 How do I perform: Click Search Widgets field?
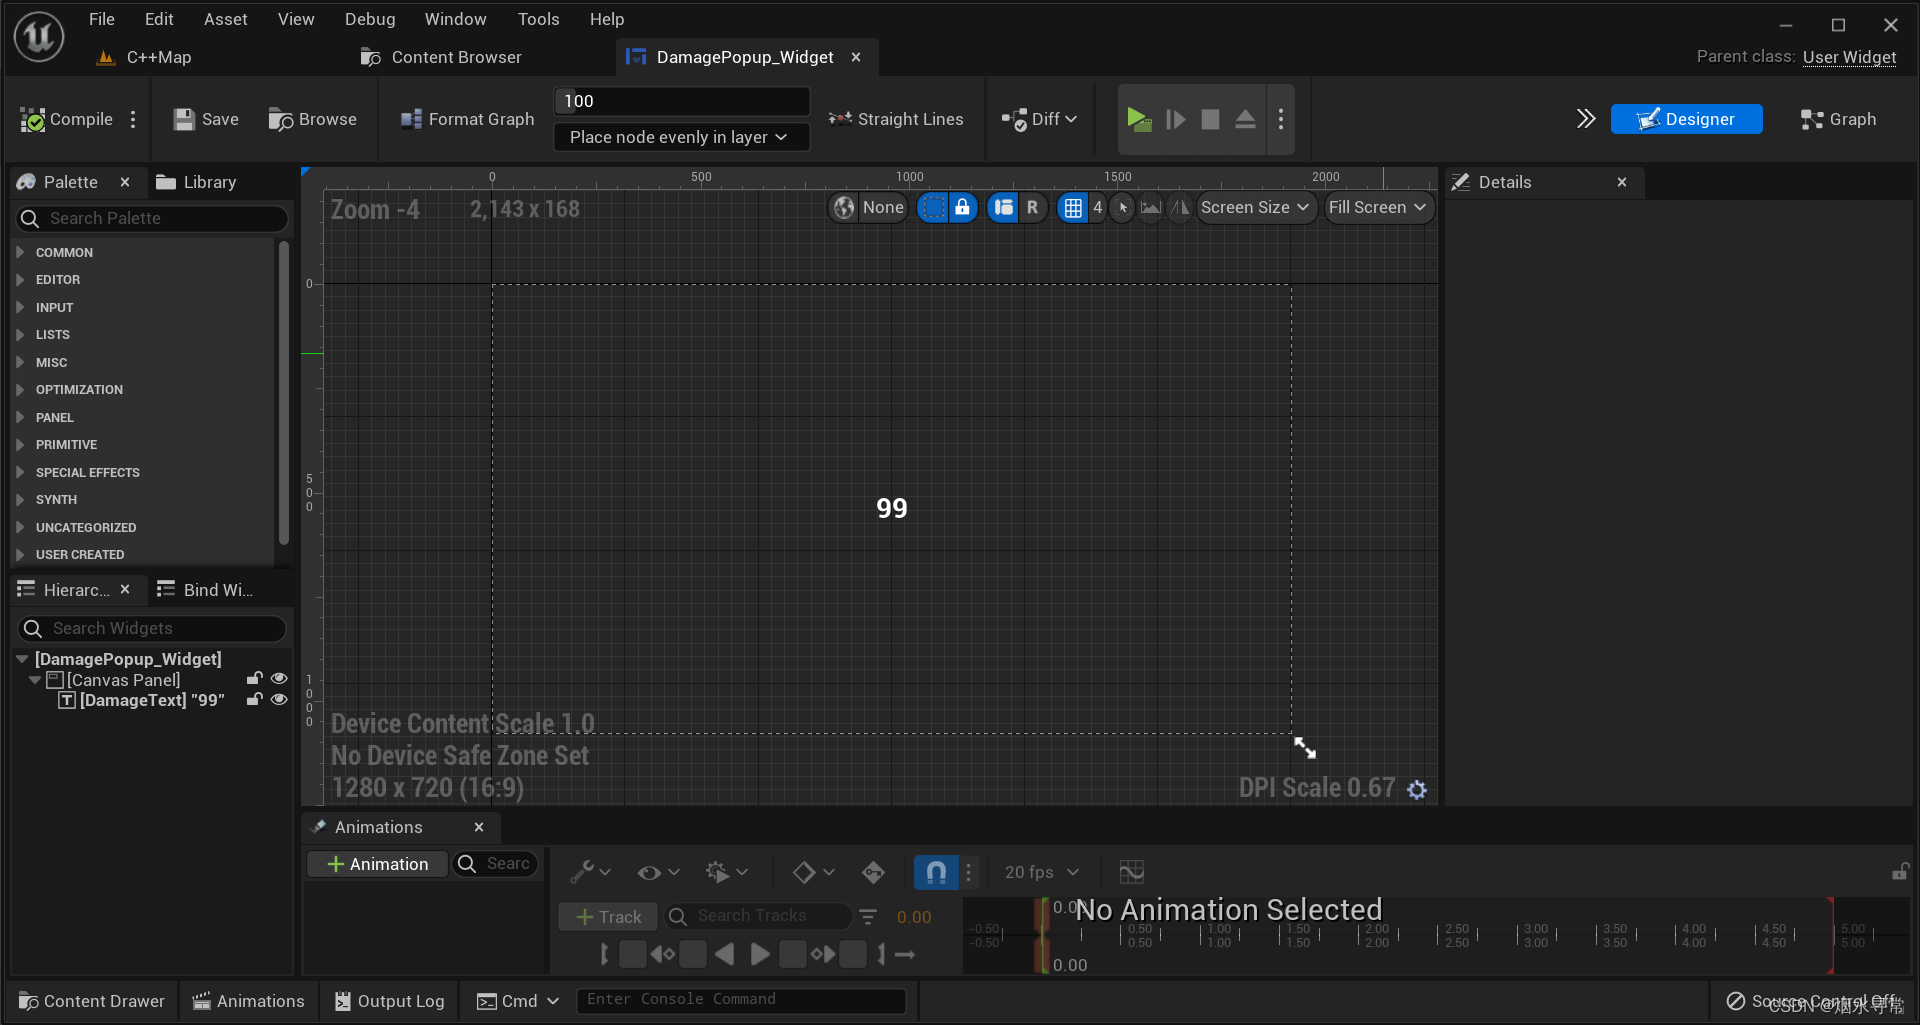[x=153, y=628]
